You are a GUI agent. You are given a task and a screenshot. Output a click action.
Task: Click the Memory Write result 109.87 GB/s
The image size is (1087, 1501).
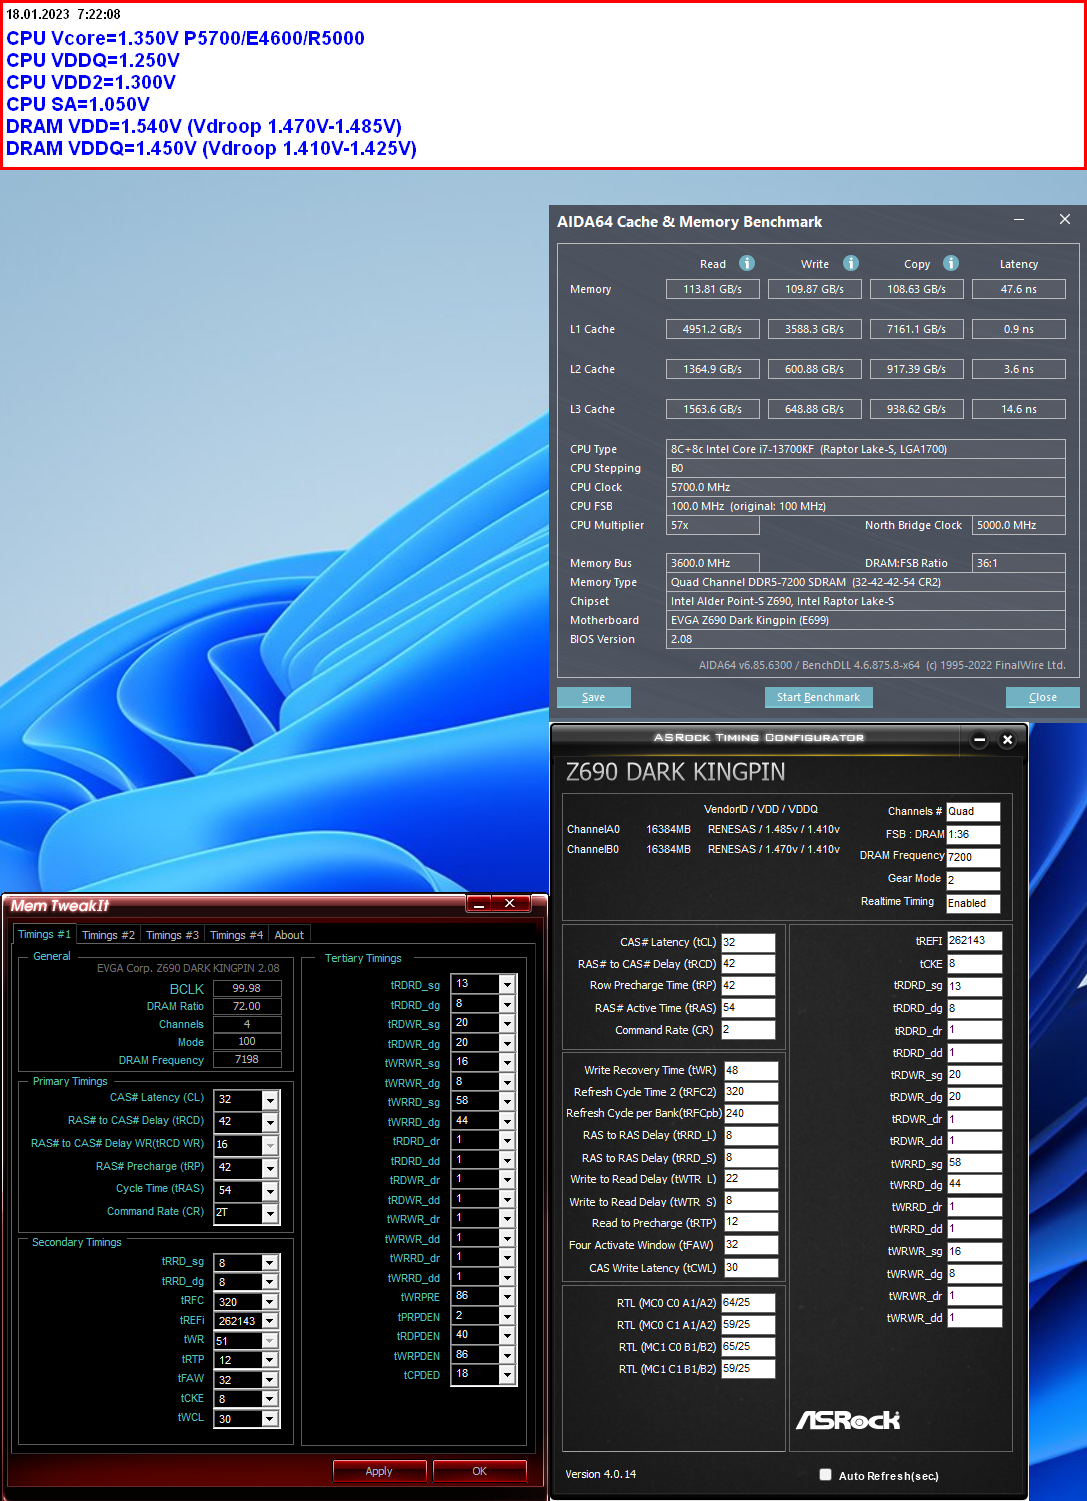(x=815, y=289)
